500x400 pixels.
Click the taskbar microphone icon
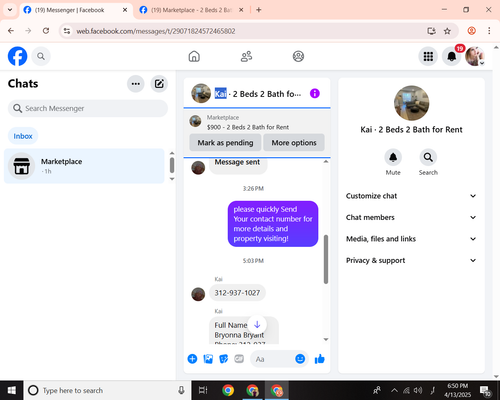point(181,390)
